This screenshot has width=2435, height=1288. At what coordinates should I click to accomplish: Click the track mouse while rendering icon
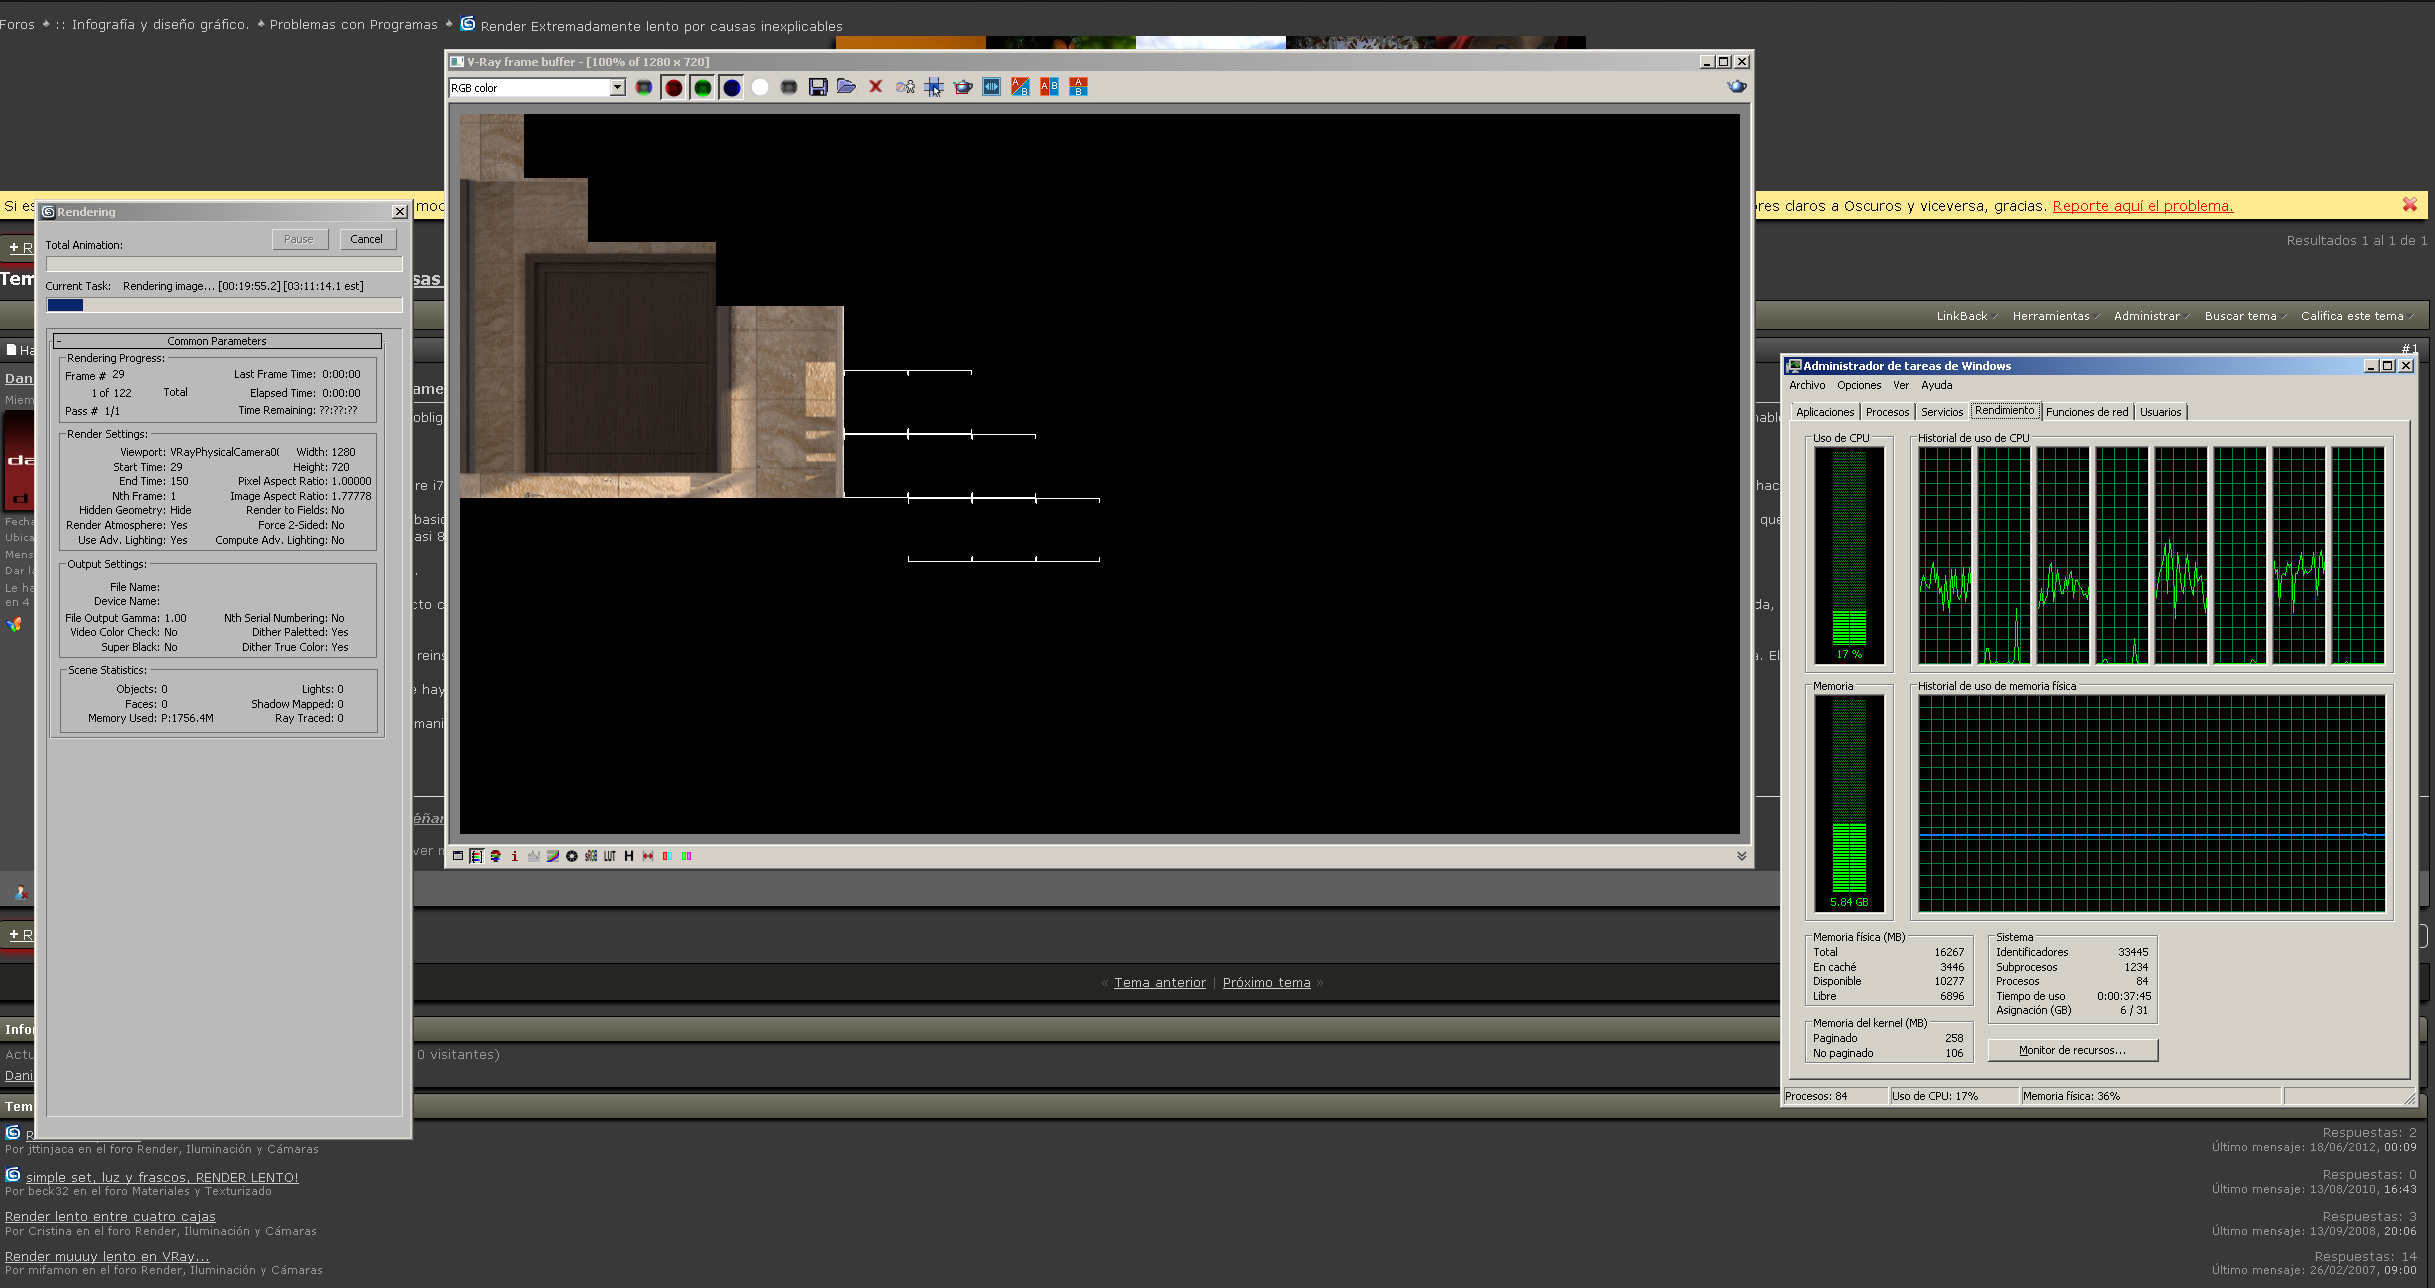(933, 87)
